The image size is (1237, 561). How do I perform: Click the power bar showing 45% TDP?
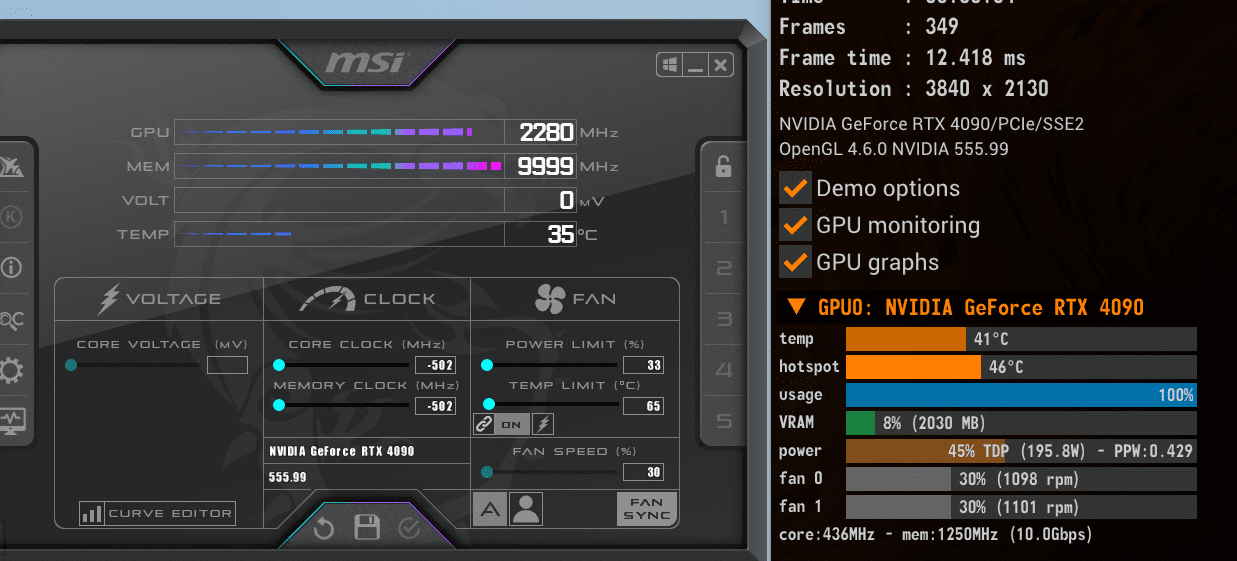1021,451
